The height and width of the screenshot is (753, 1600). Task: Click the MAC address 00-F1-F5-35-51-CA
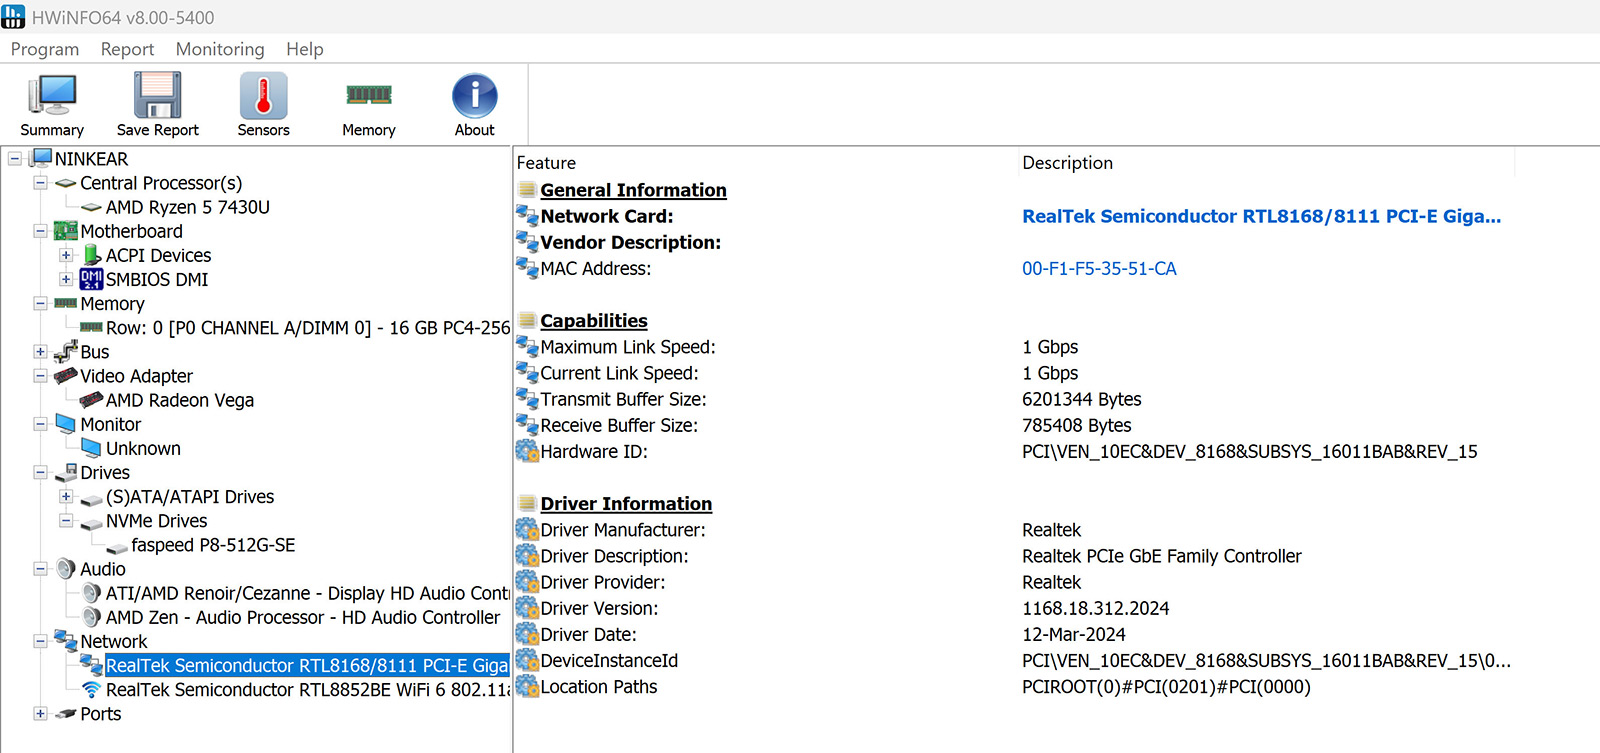1099,268
